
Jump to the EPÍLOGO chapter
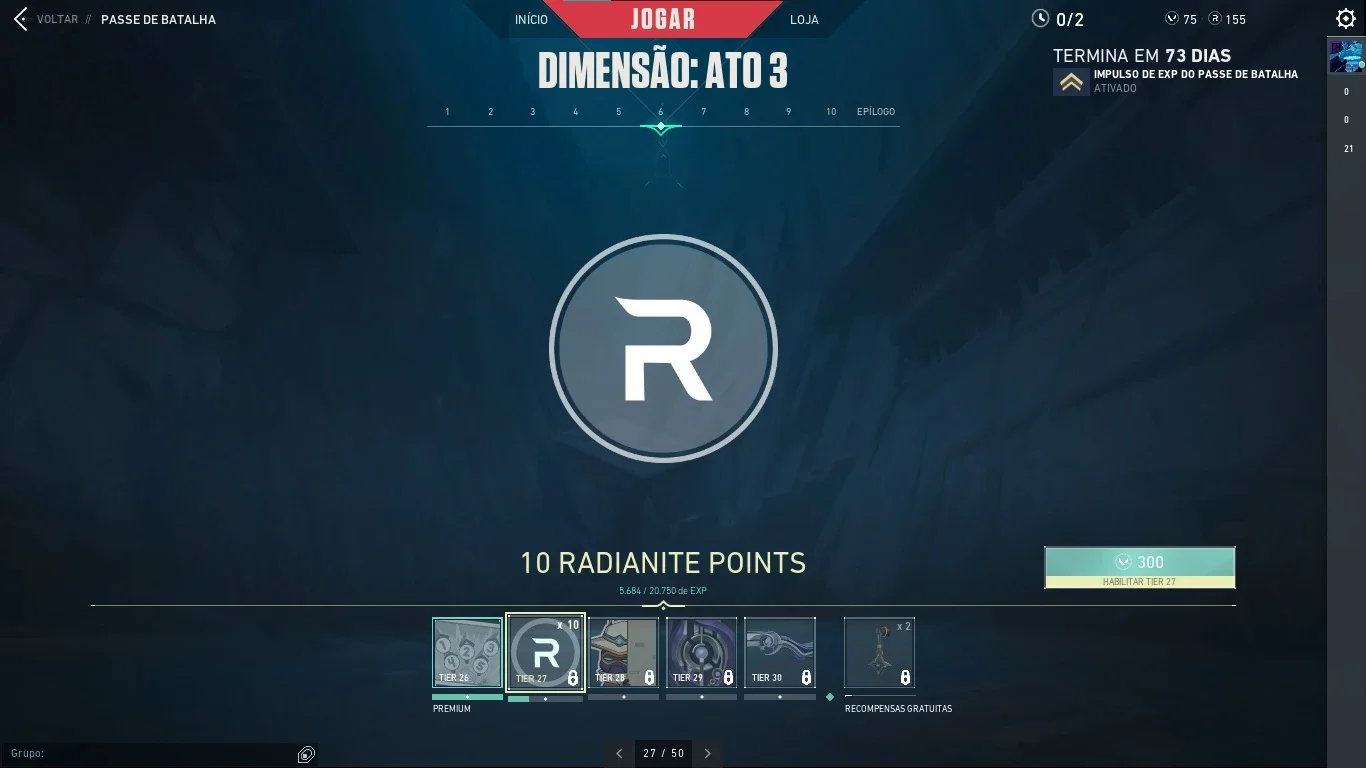point(876,112)
